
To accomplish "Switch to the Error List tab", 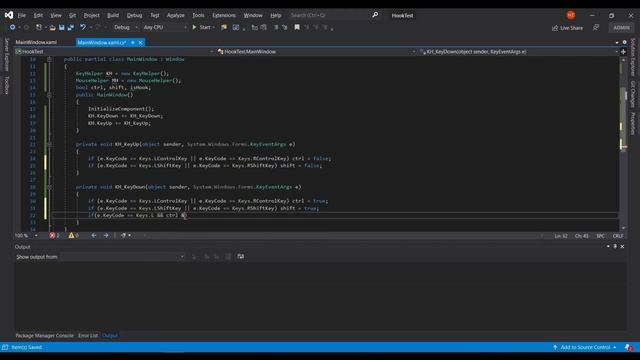I will 88,336.
